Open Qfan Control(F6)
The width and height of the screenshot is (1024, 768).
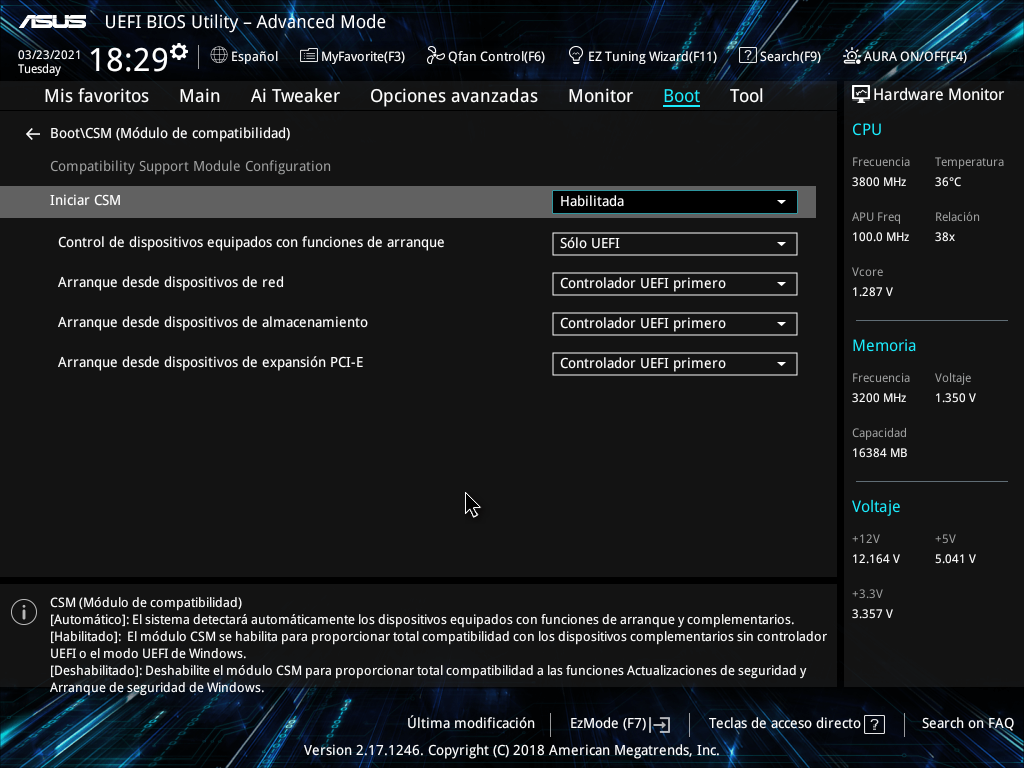486,56
